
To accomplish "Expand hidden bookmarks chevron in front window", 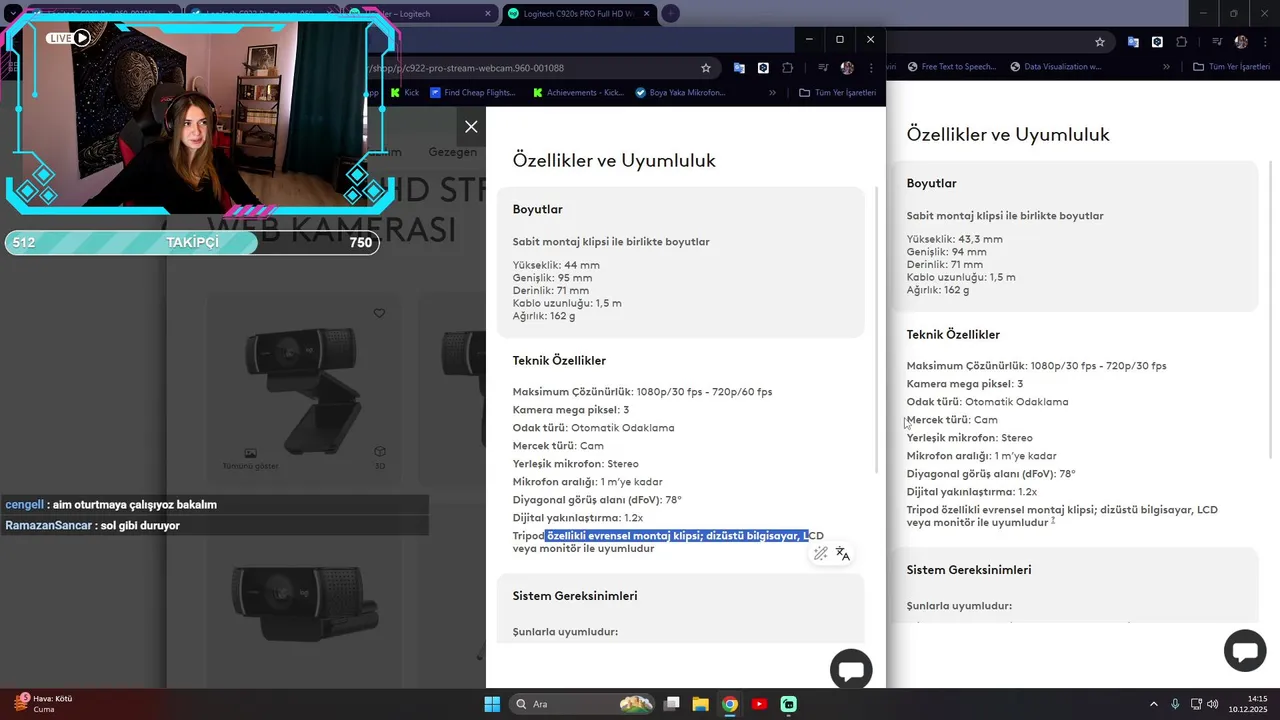I will click(772, 93).
